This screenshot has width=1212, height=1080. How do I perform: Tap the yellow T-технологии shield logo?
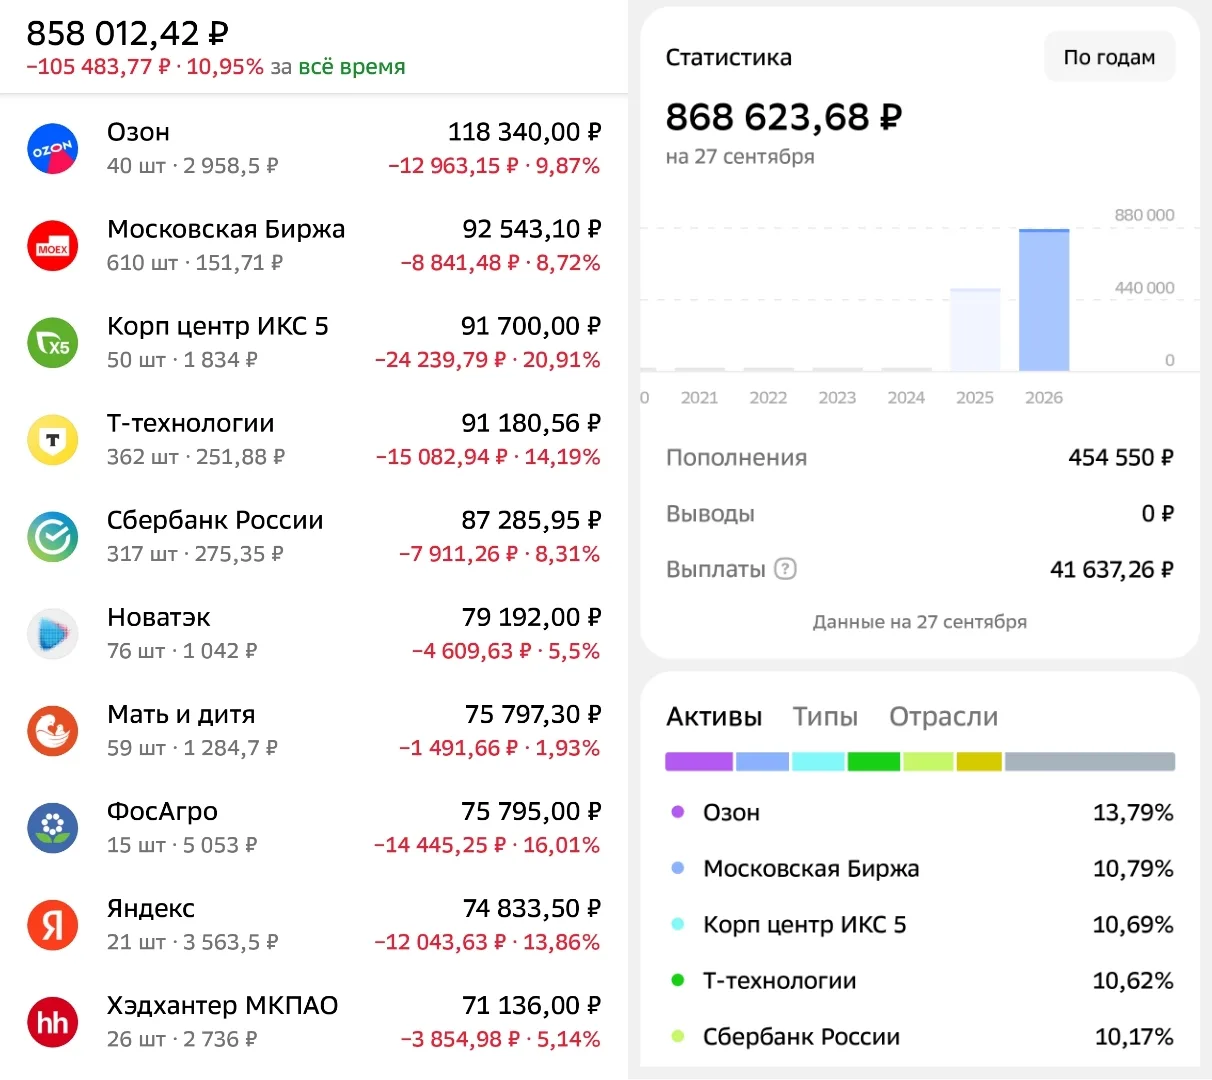coord(52,440)
